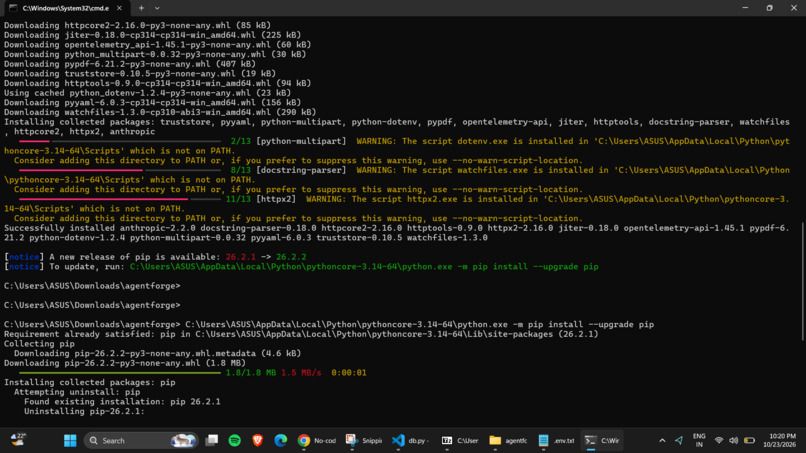
Task: Open Task View on the taskbar
Action: click(211, 440)
